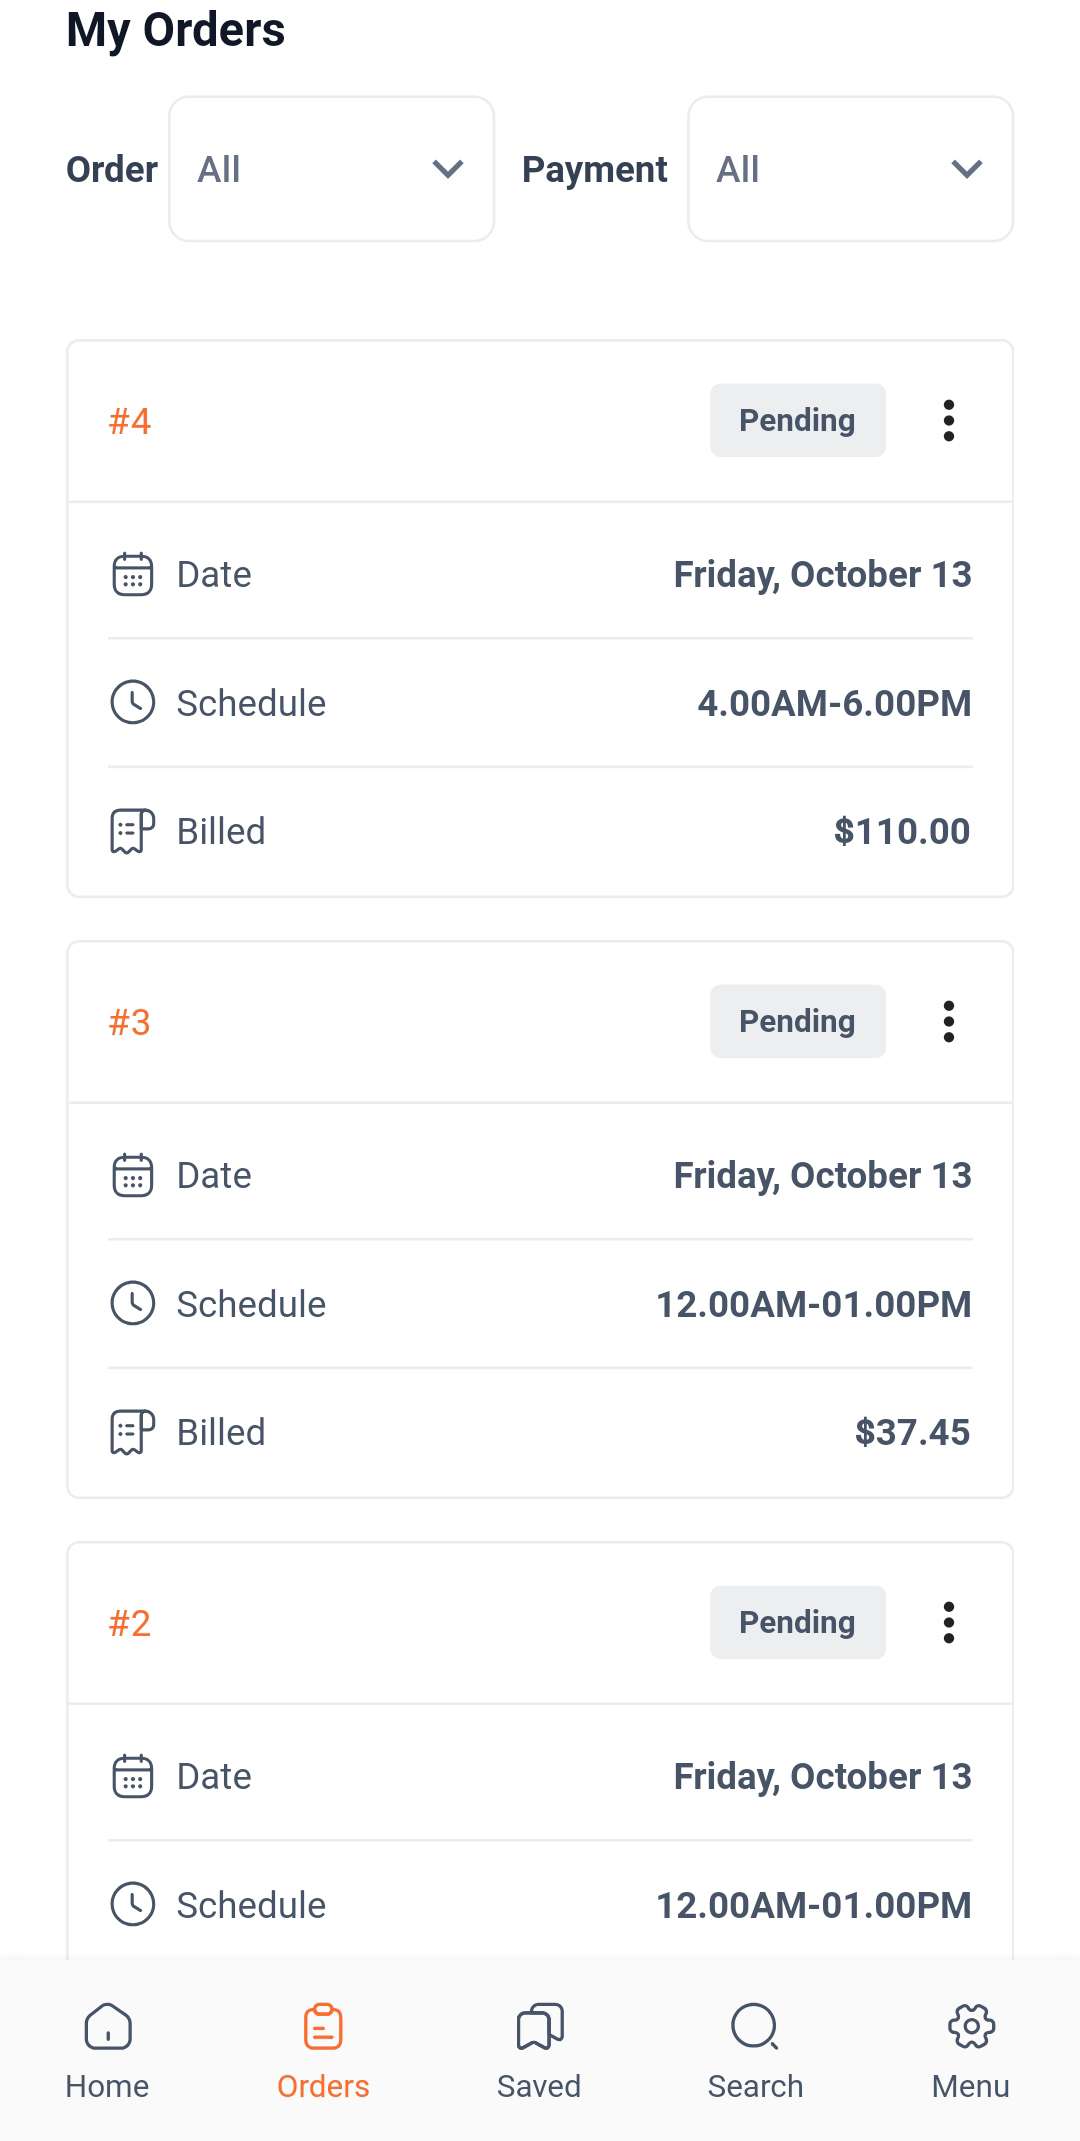
Task: Click the Pending status badge on order #4
Action: coord(797,421)
